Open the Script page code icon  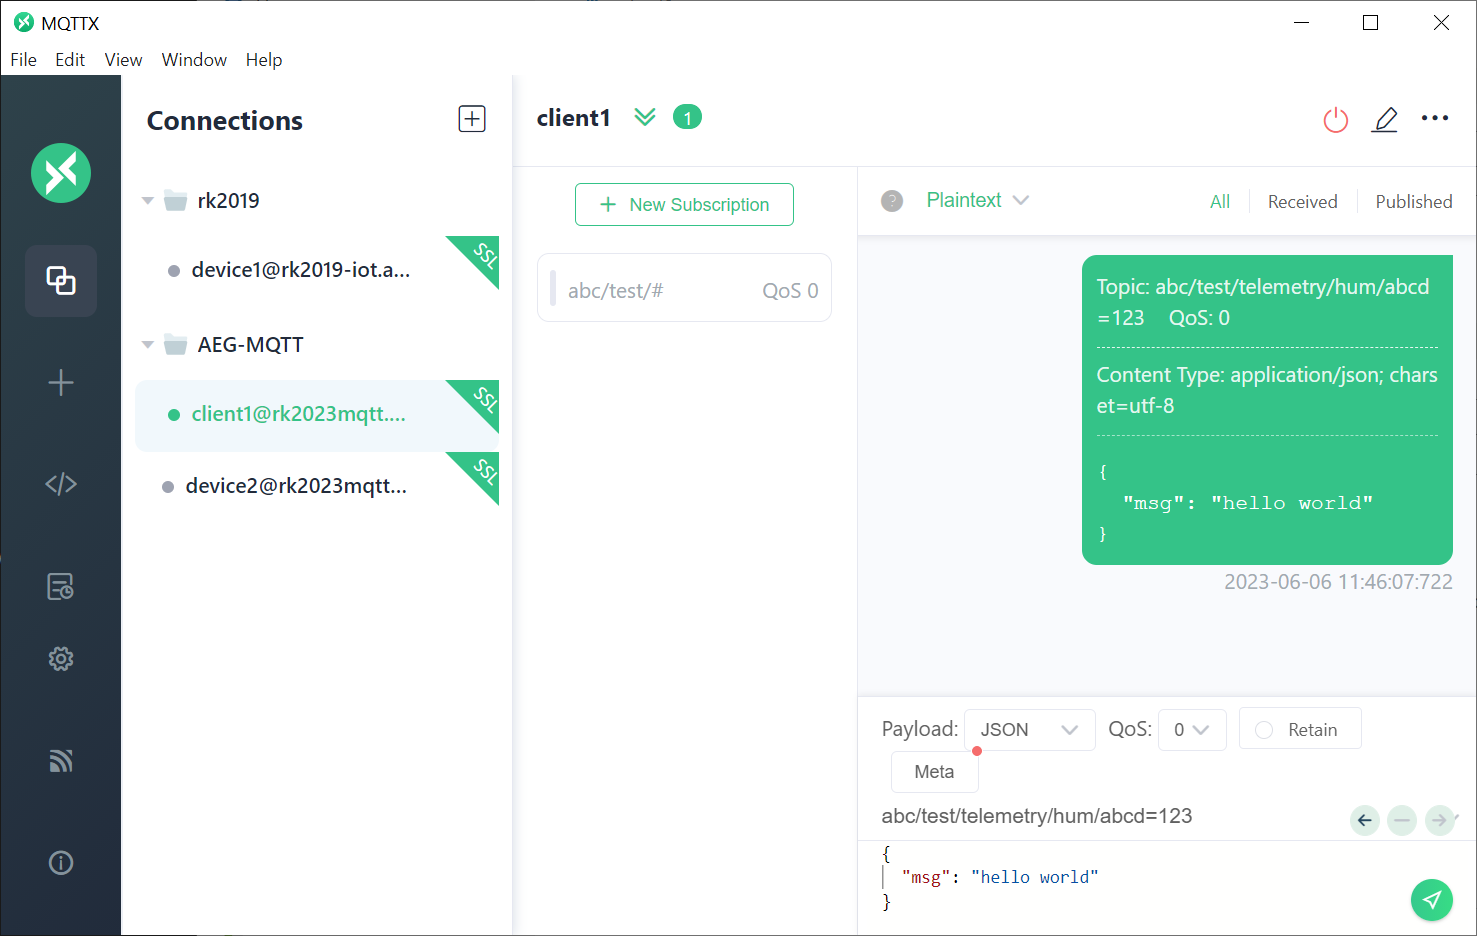pos(61,484)
